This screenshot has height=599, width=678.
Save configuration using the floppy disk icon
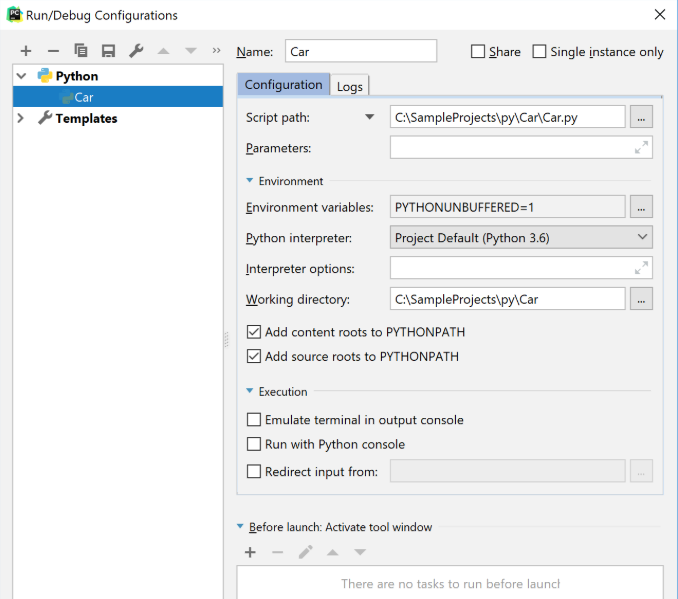(108, 51)
